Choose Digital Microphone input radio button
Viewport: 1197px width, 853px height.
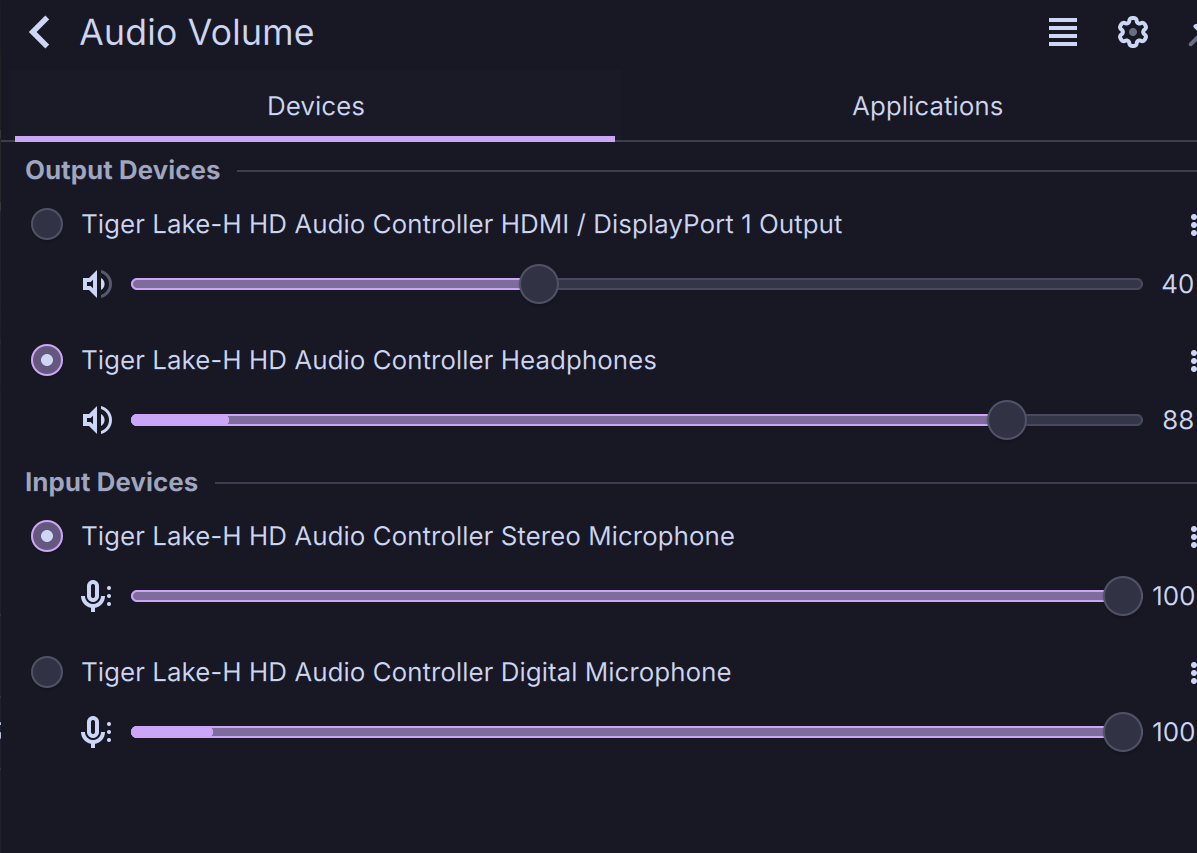click(x=47, y=672)
